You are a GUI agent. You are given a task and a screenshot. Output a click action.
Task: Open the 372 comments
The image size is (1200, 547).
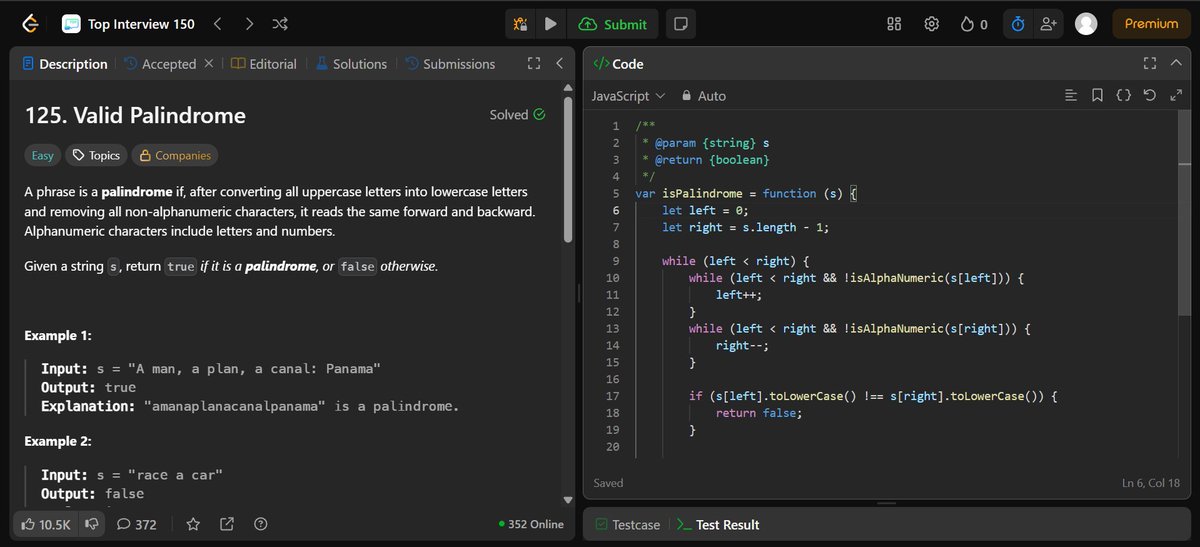click(137, 524)
